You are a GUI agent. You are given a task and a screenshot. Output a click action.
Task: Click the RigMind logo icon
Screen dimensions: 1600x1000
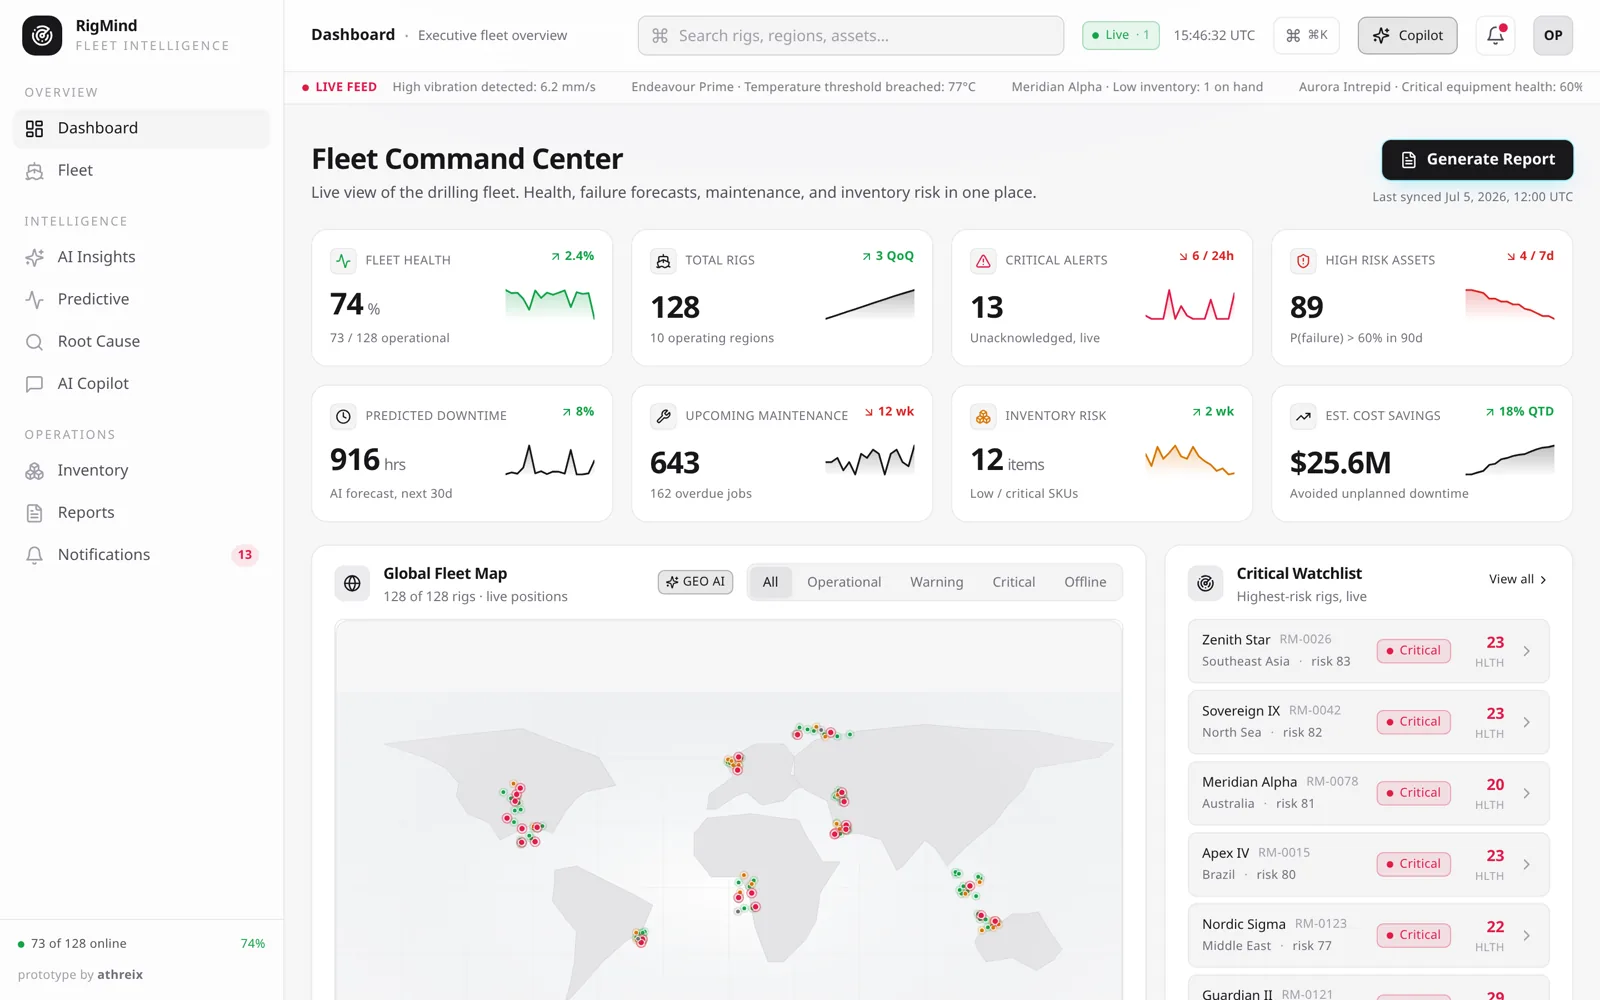click(42, 35)
